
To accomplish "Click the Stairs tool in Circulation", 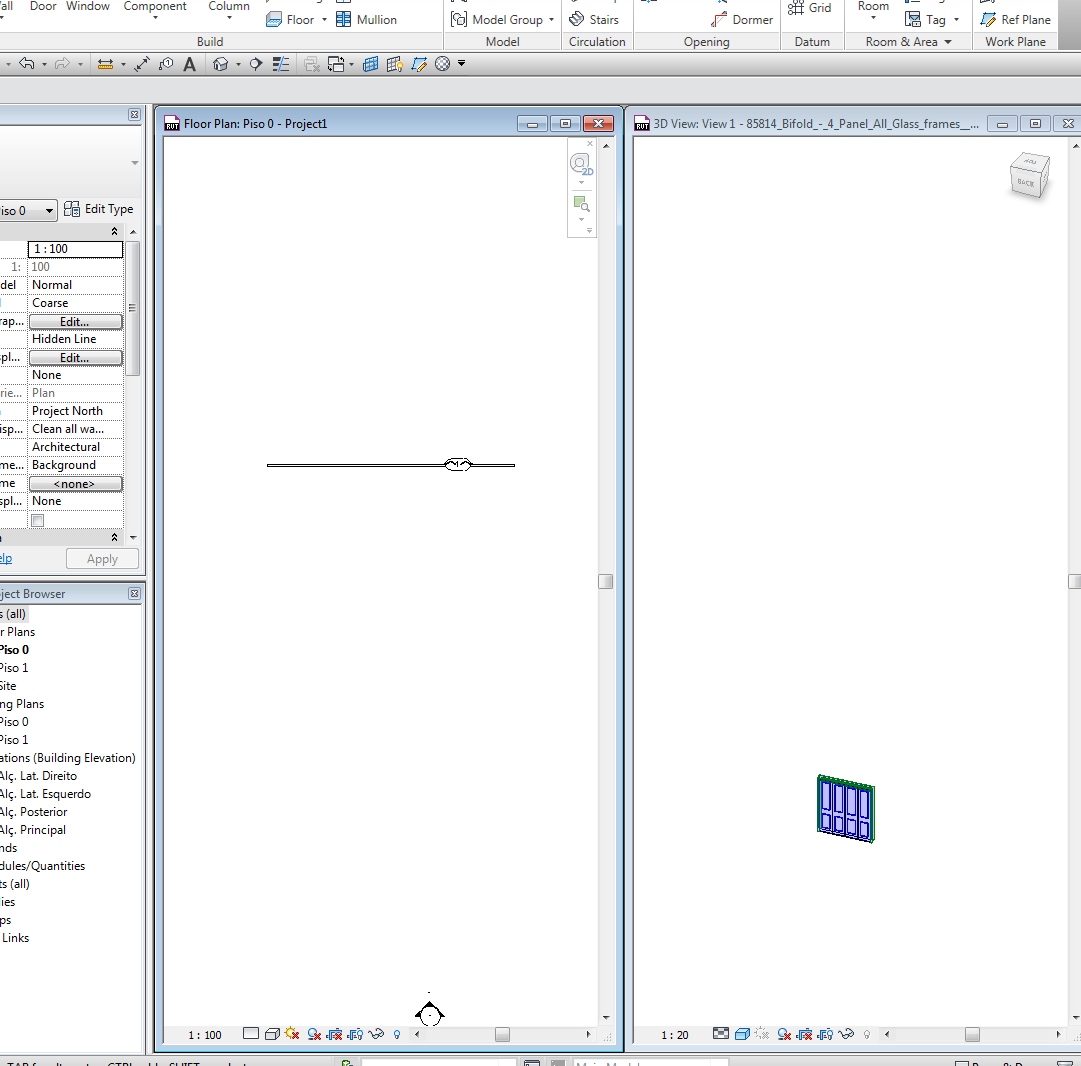I will (592, 19).
